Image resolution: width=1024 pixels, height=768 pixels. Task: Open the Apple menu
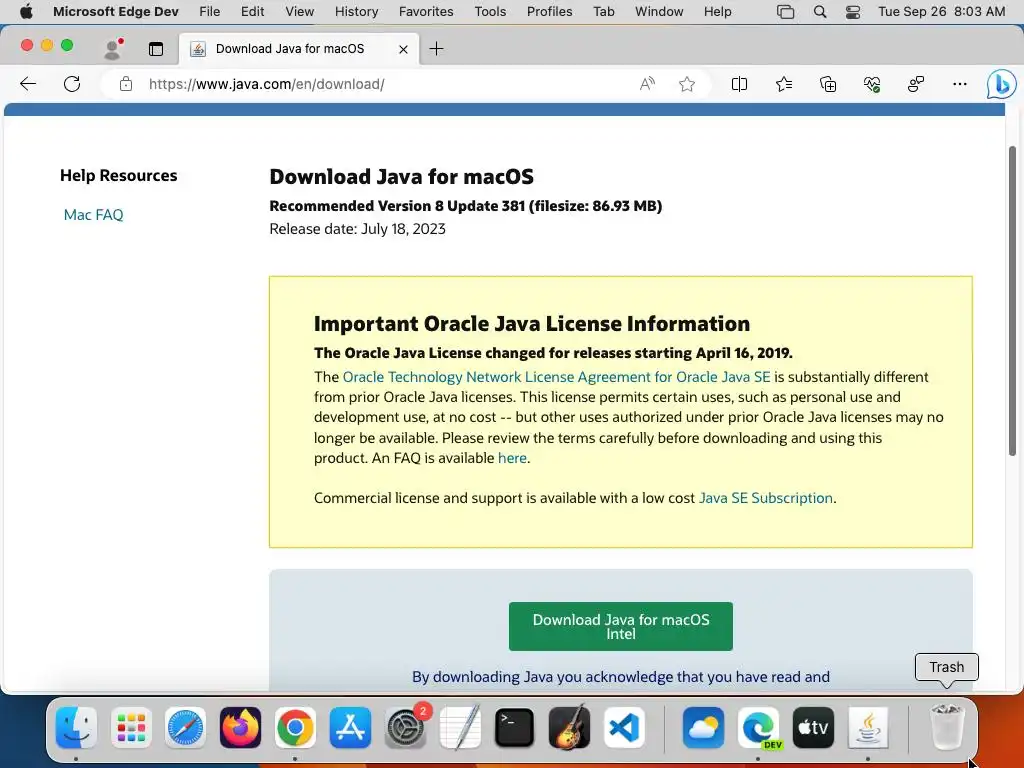pos(26,11)
